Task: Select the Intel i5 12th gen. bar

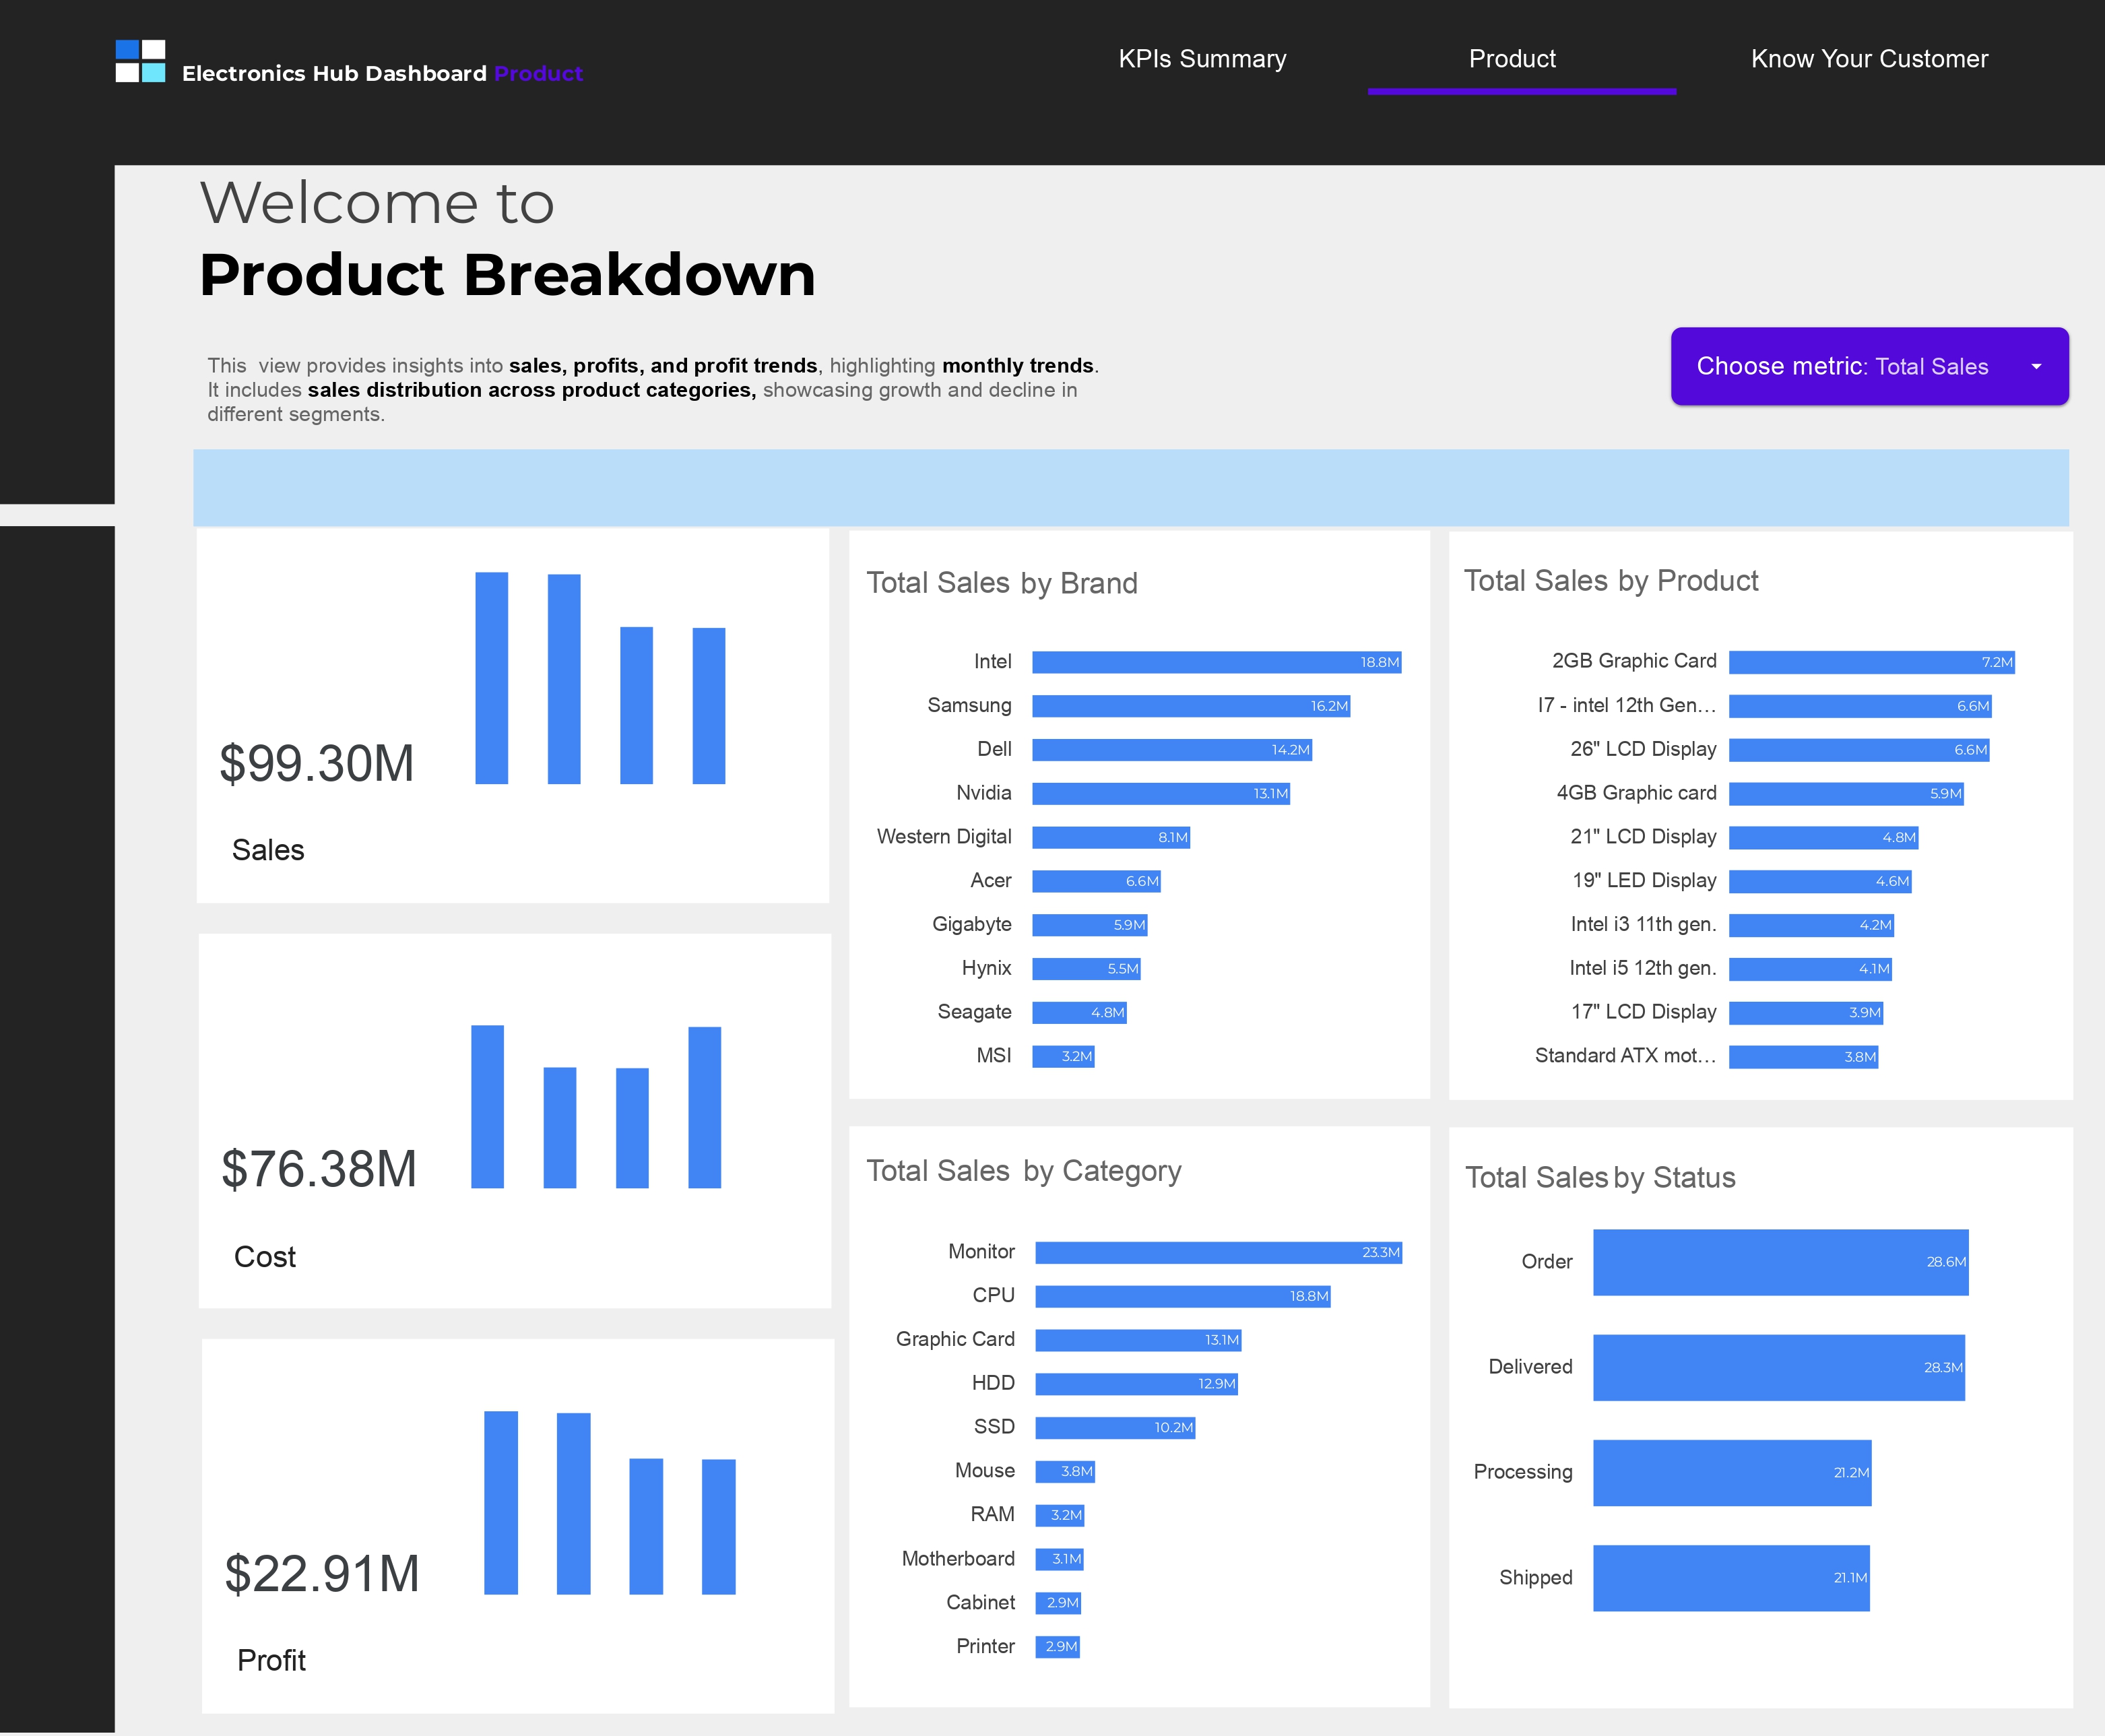Action: click(1810, 969)
